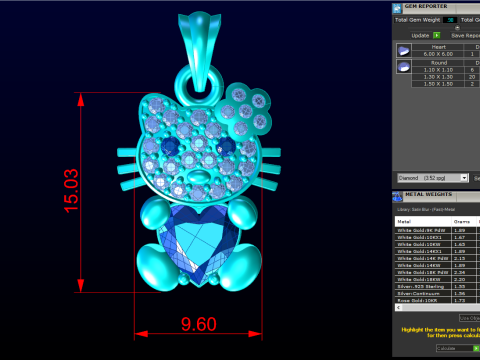Click the 1.50 X 1.50 gem size cell

pos(438,84)
